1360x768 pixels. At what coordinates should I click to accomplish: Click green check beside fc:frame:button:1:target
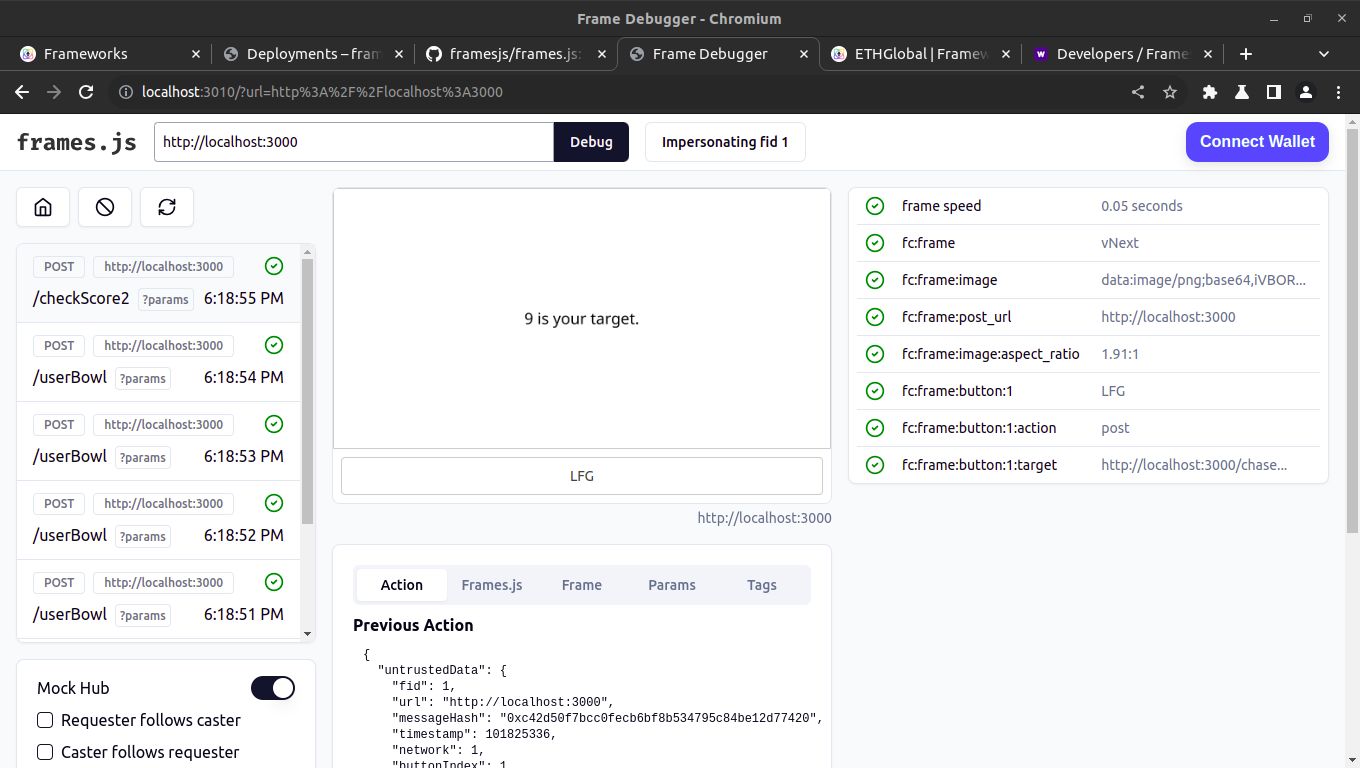[875, 465]
